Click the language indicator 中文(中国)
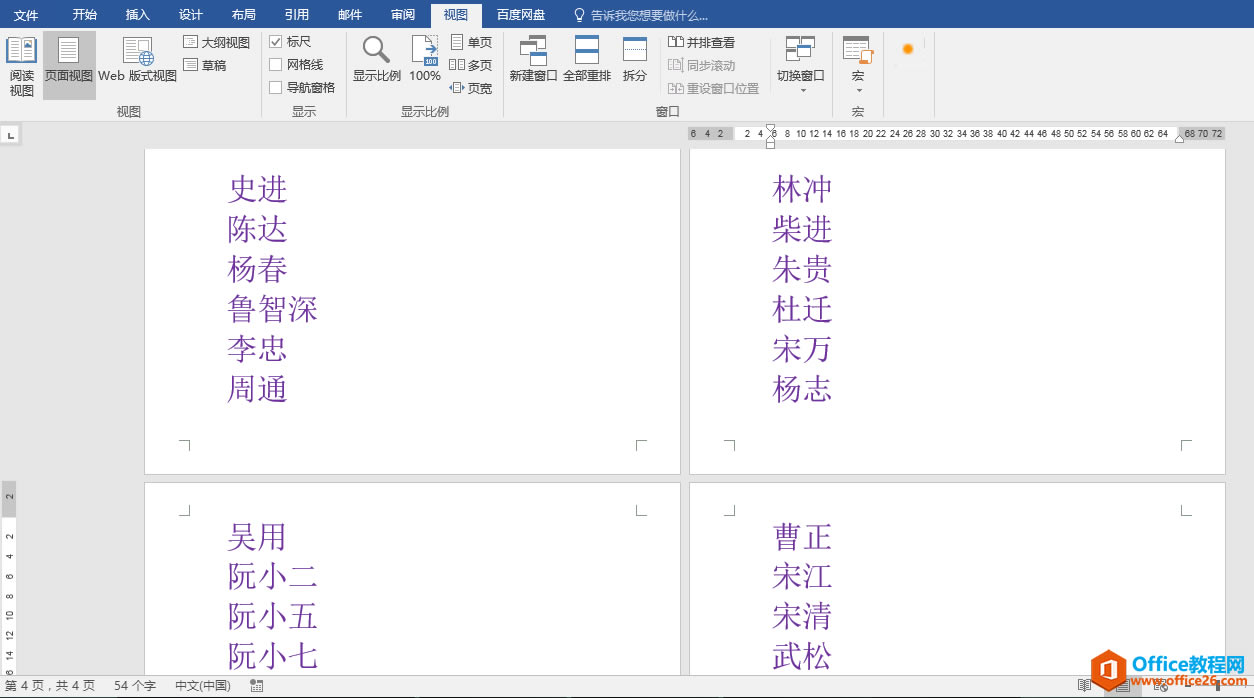 pyautogui.click(x=203, y=686)
